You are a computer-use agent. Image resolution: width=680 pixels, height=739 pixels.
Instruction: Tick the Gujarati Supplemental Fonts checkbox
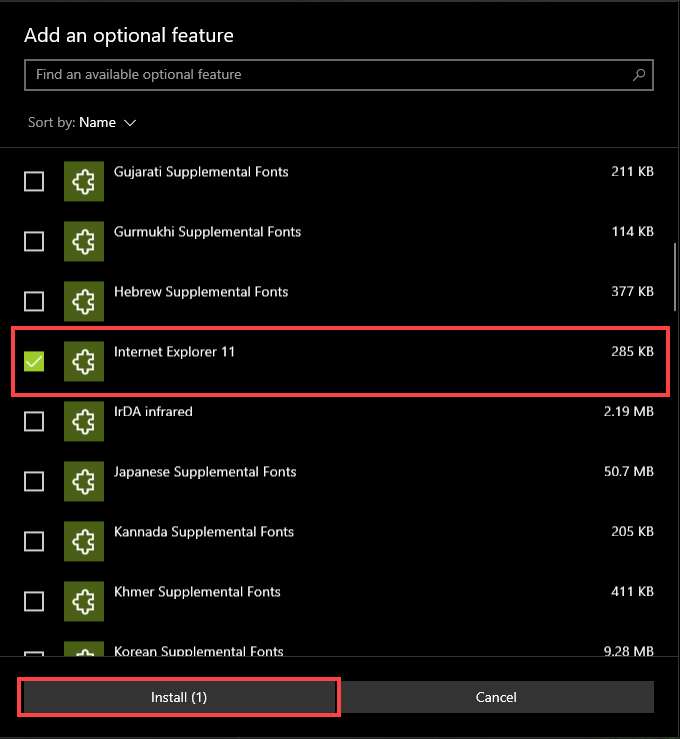pos(34,181)
